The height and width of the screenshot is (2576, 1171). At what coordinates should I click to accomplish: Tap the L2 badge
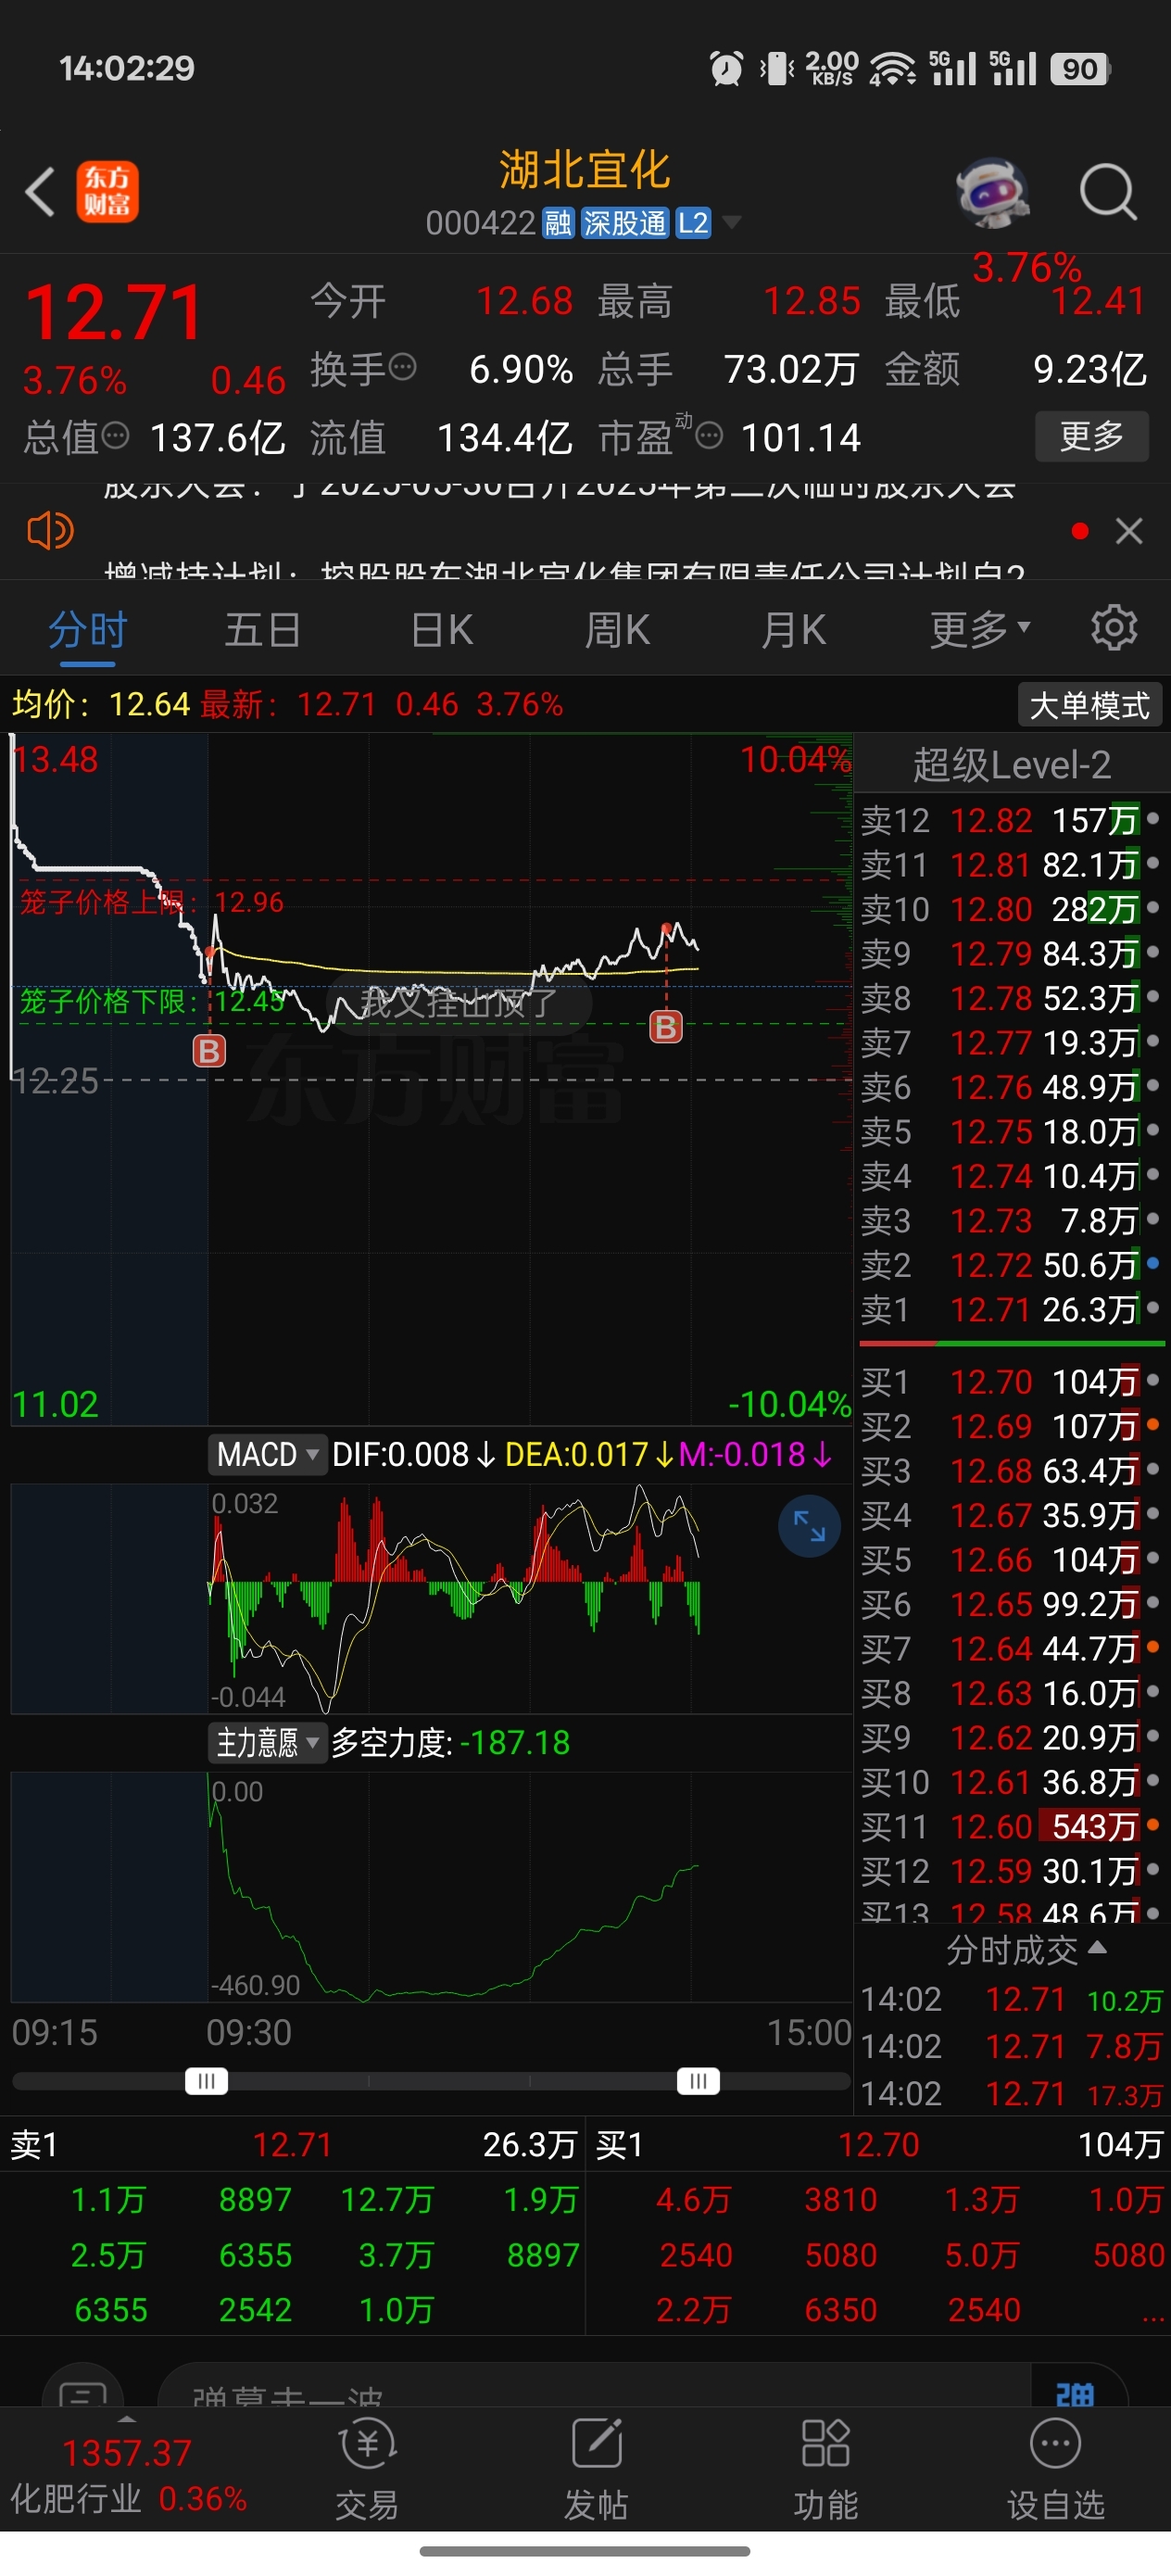693,222
